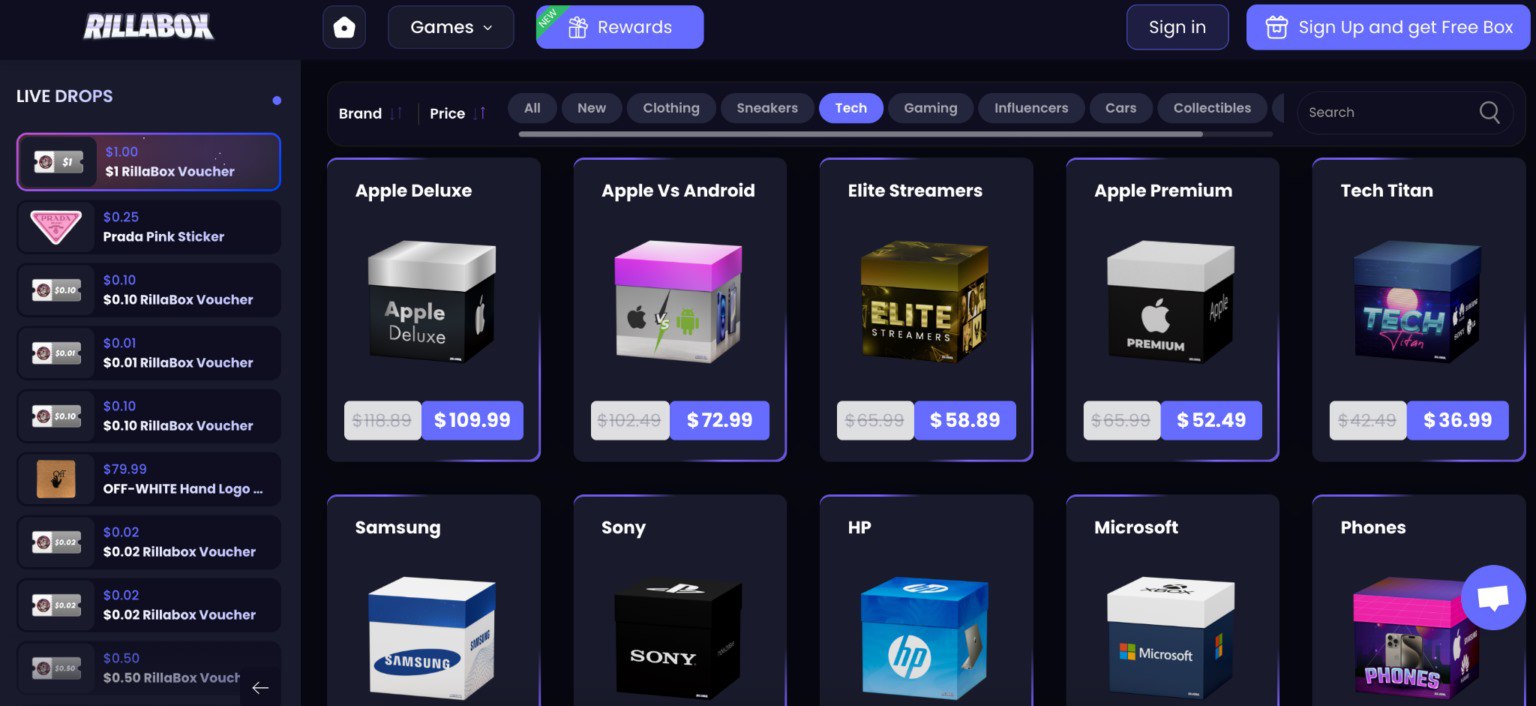1536x706 pixels.
Task: Go to the home icon button
Action: (344, 27)
